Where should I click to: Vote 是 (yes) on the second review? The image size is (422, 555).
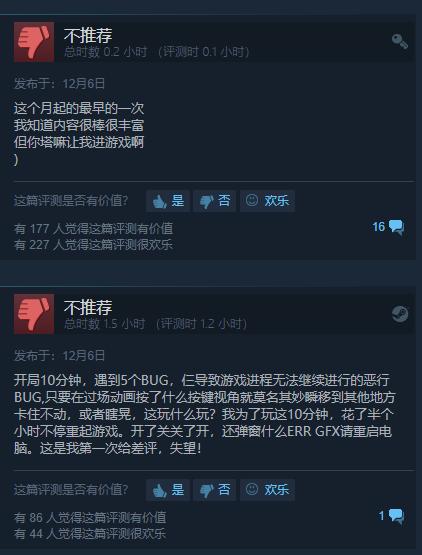[x=168, y=490]
